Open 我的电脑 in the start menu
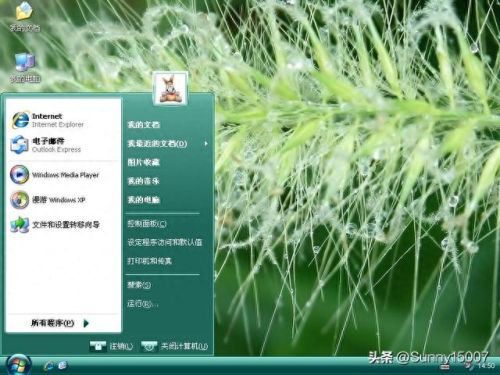500x375 pixels. point(144,200)
